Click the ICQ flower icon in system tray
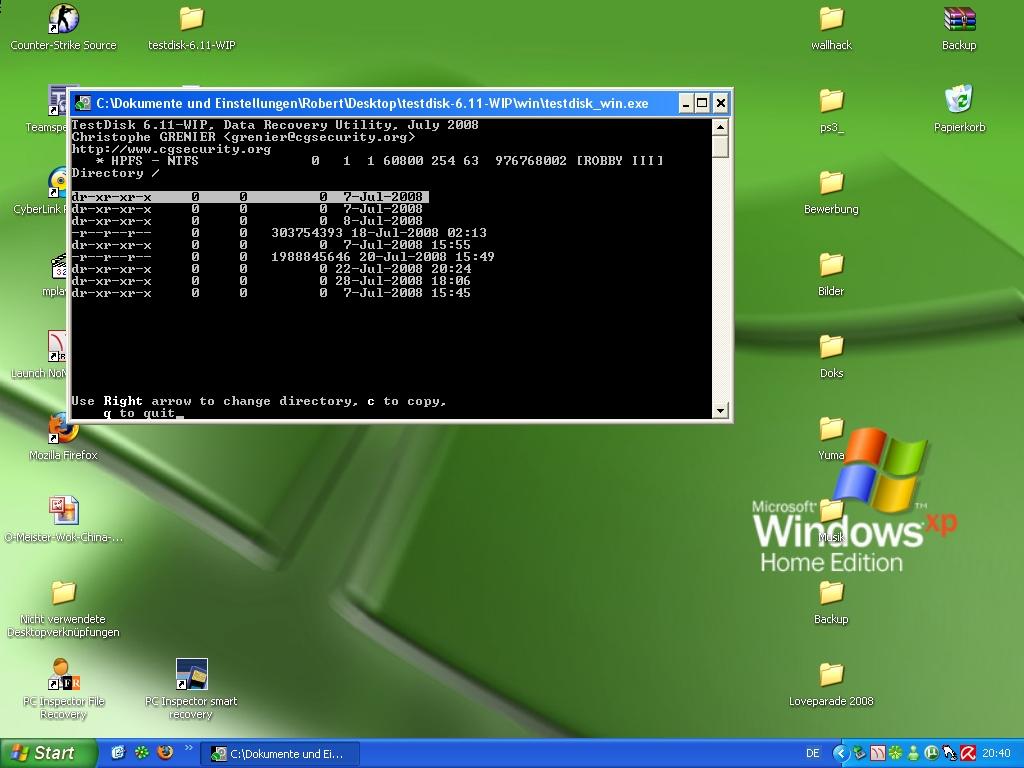 (x=895, y=753)
